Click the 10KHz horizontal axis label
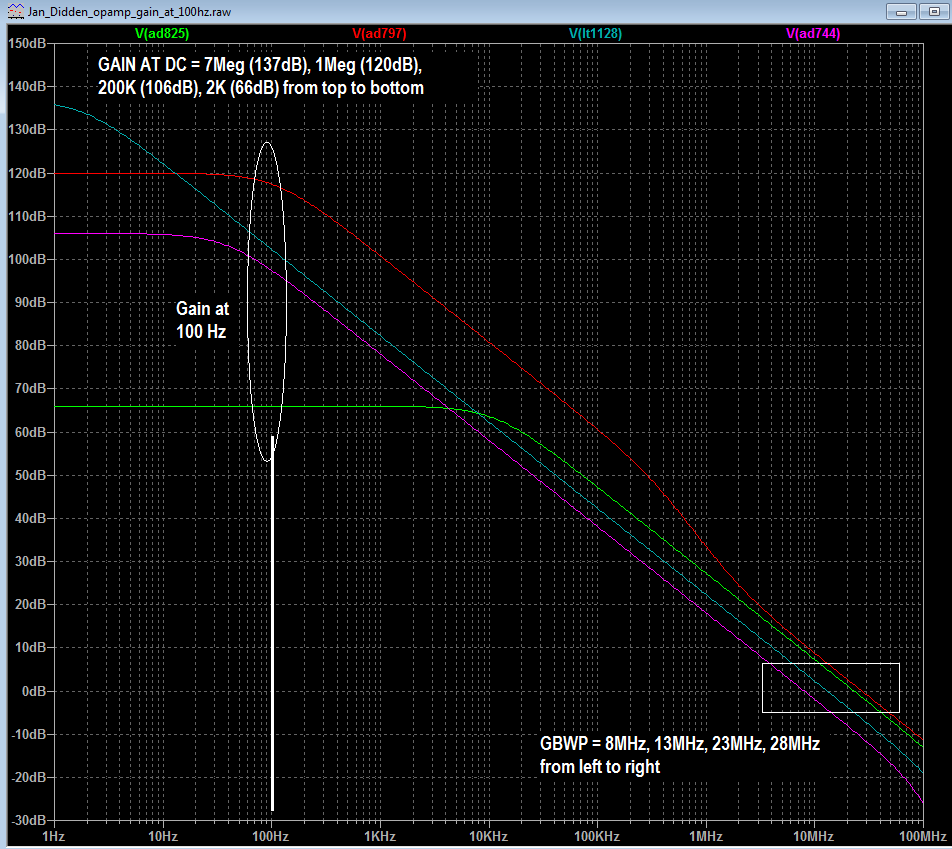Screen dimensions: 952x849 [x=489, y=837]
